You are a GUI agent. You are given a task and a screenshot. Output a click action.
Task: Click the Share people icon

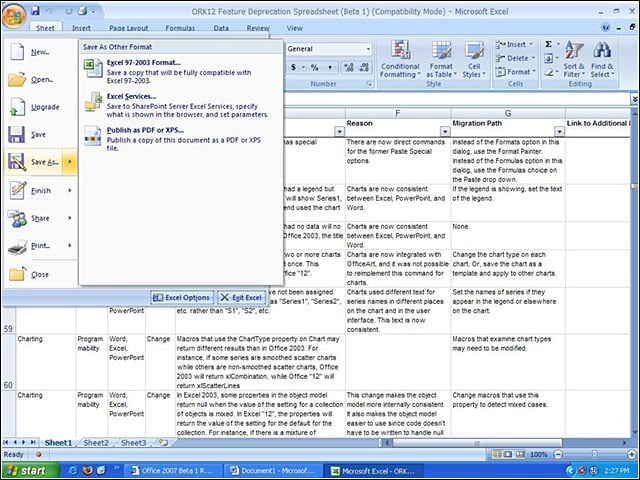17,218
